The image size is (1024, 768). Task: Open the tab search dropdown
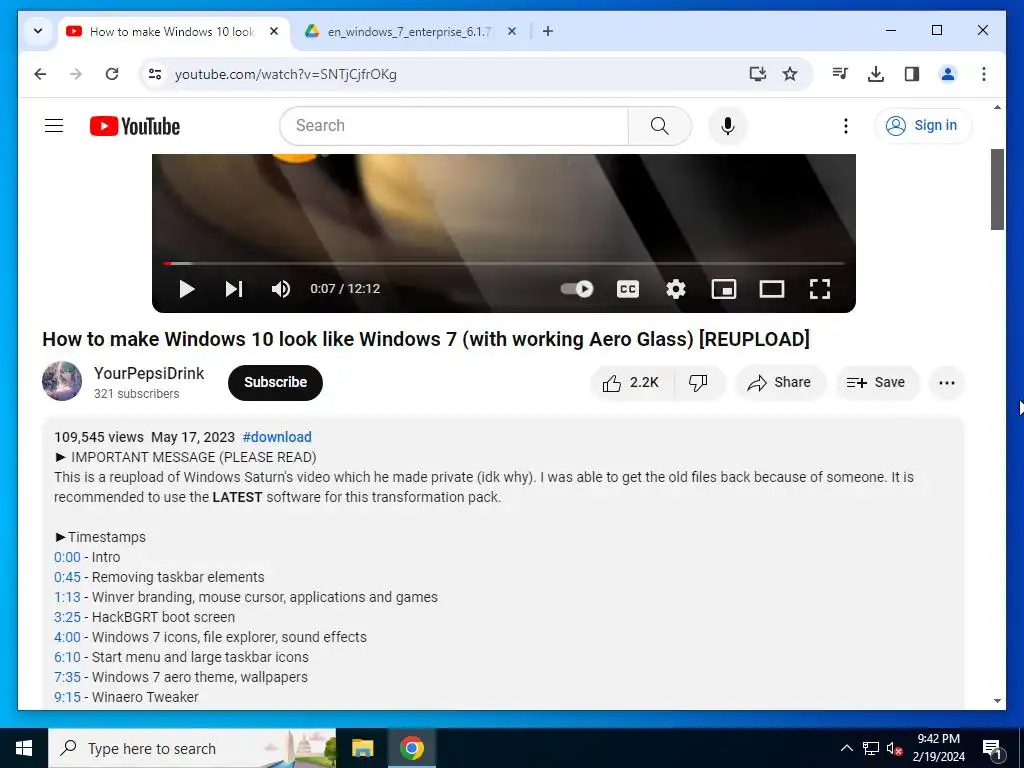pyautogui.click(x=38, y=31)
